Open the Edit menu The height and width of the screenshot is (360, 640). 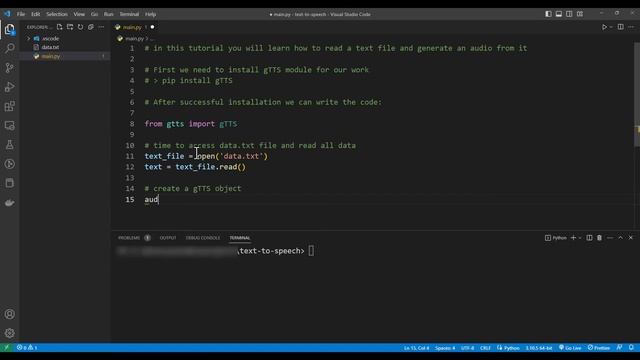tap(36, 14)
